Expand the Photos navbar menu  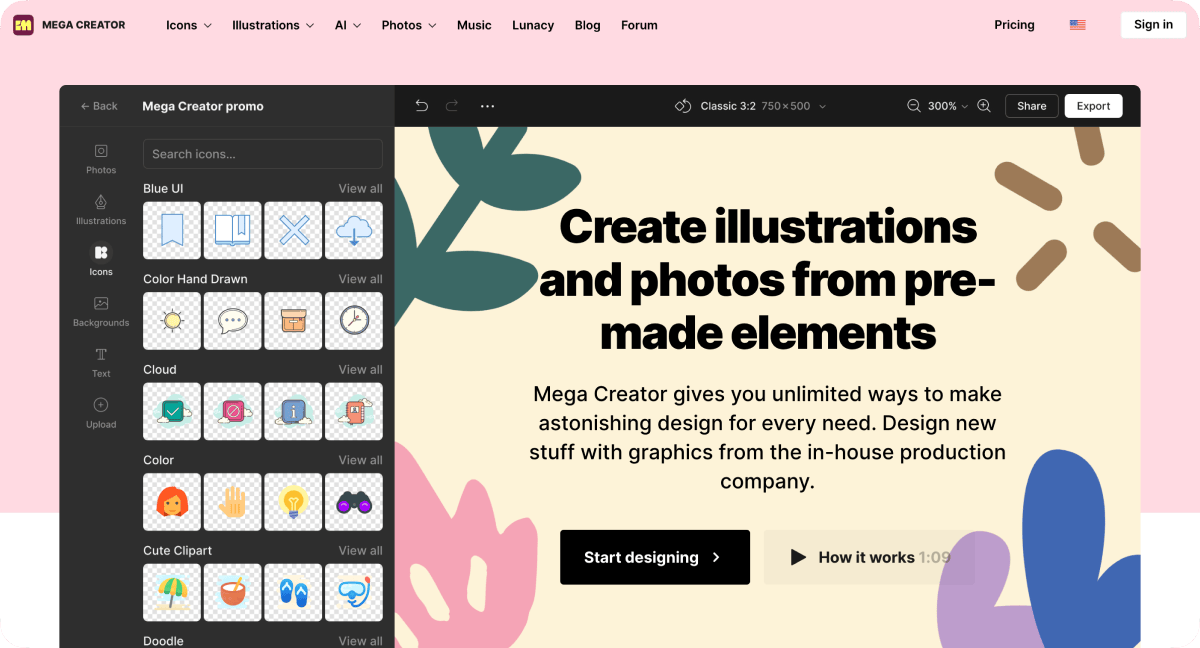(409, 25)
